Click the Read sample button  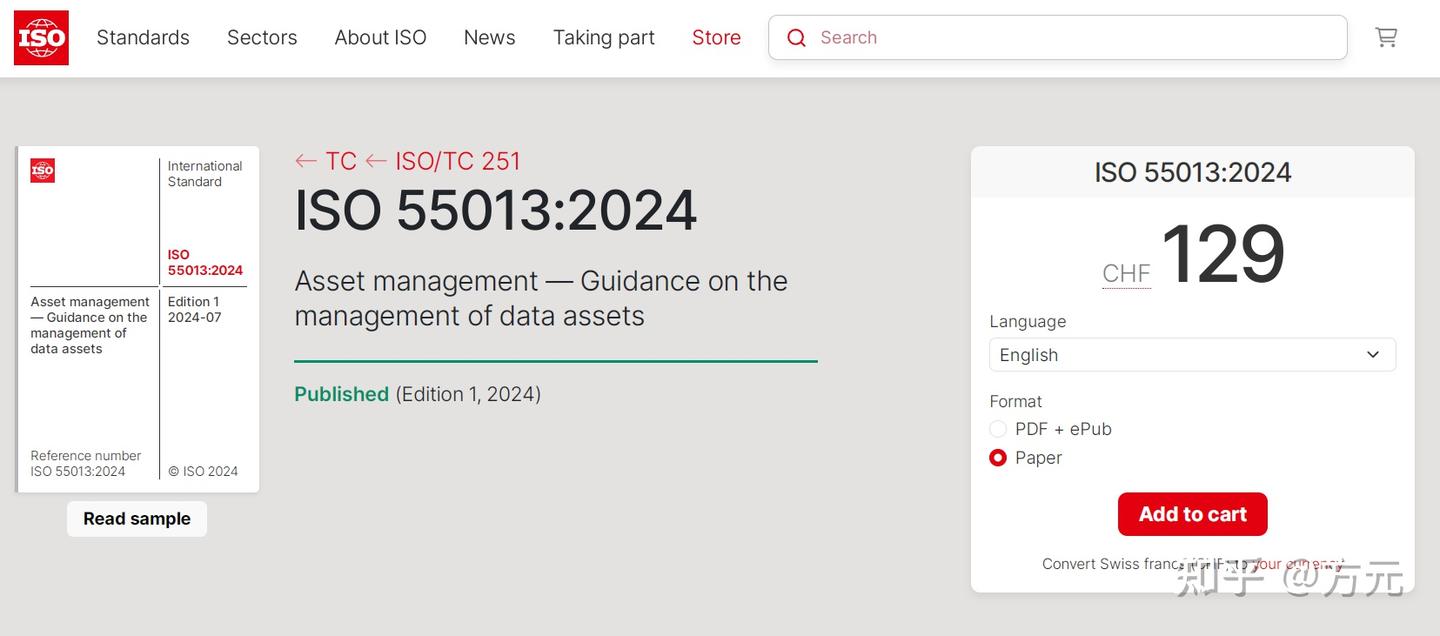click(137, 518)
